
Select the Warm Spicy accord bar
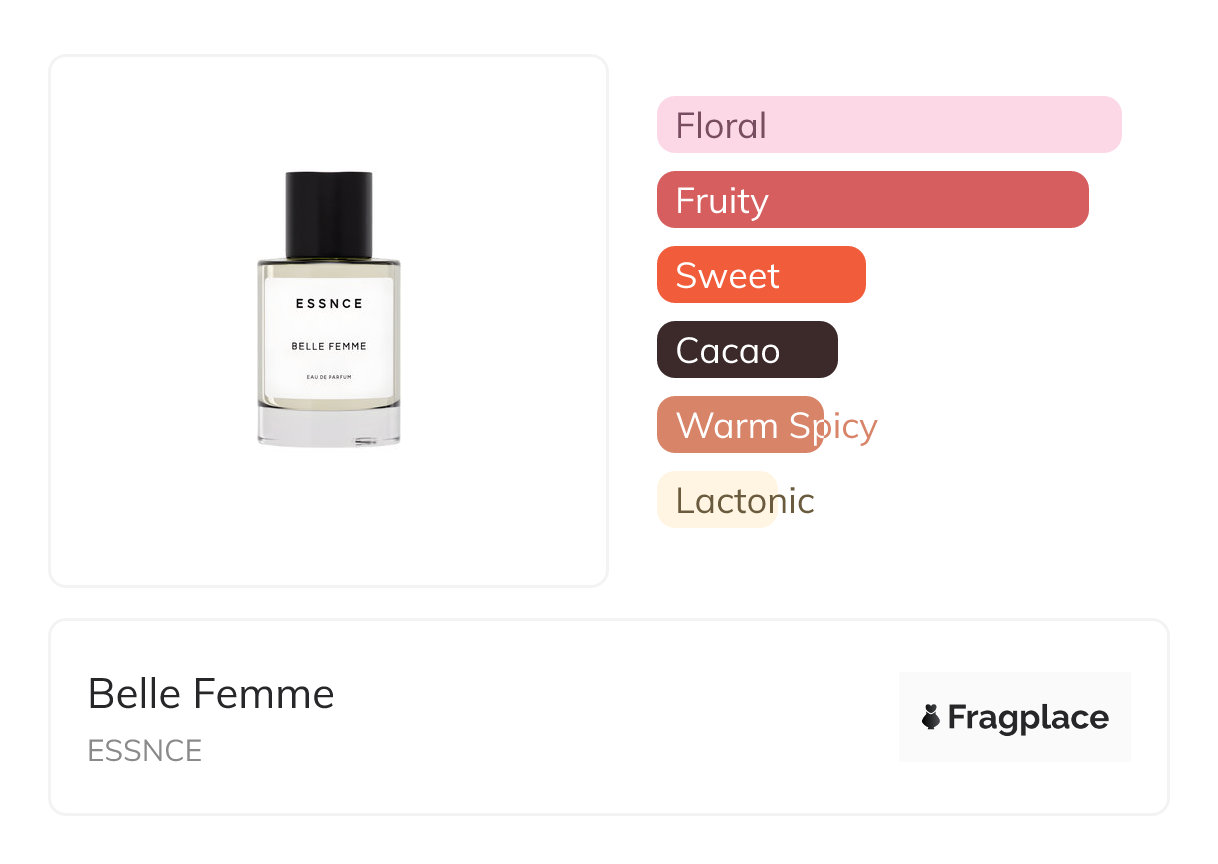740,425
